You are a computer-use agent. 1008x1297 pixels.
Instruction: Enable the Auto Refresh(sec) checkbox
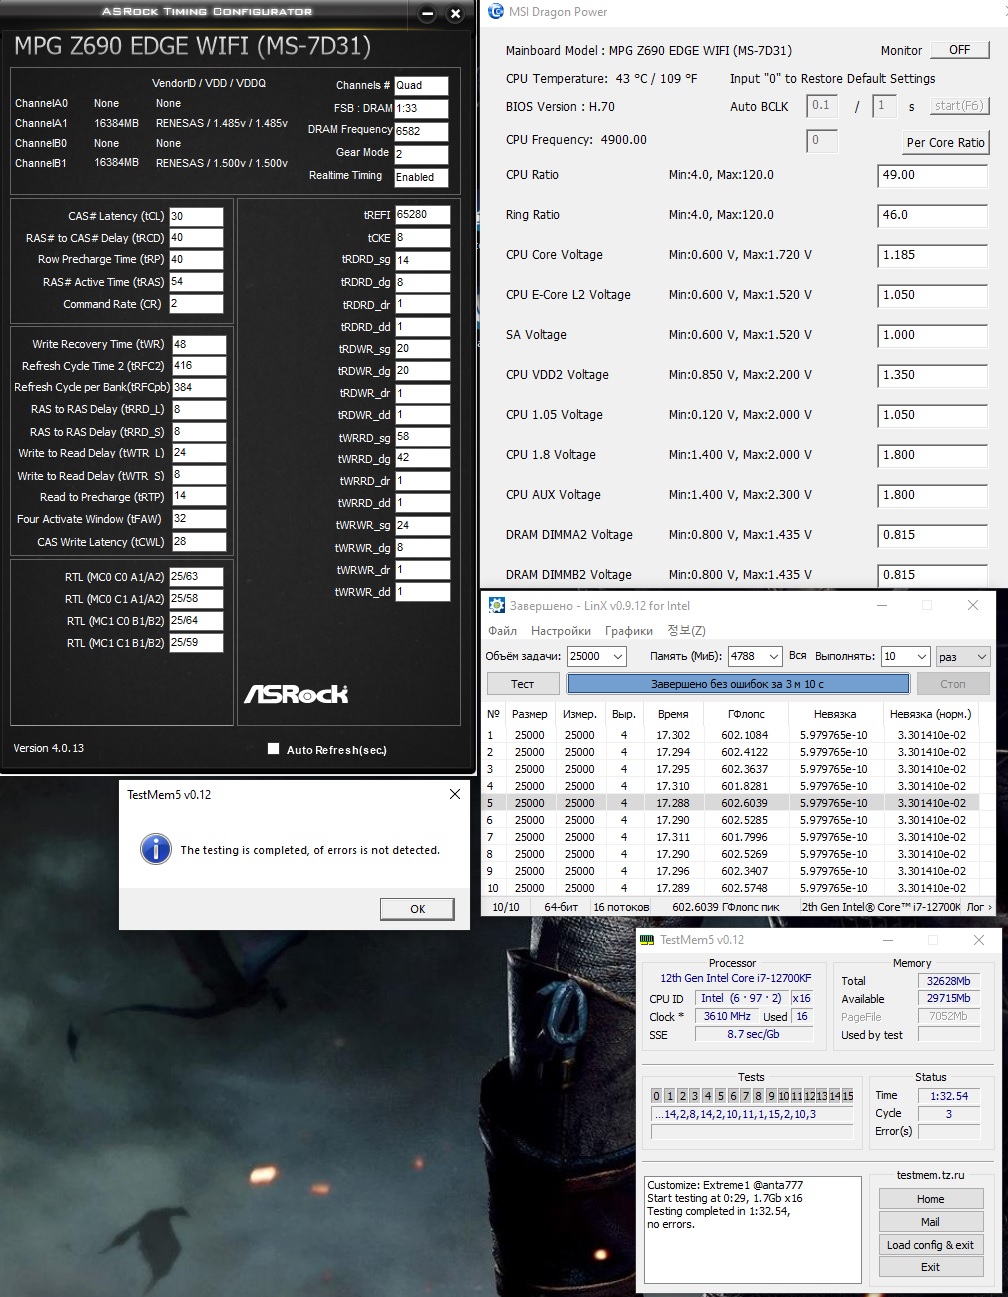[274, 749]
